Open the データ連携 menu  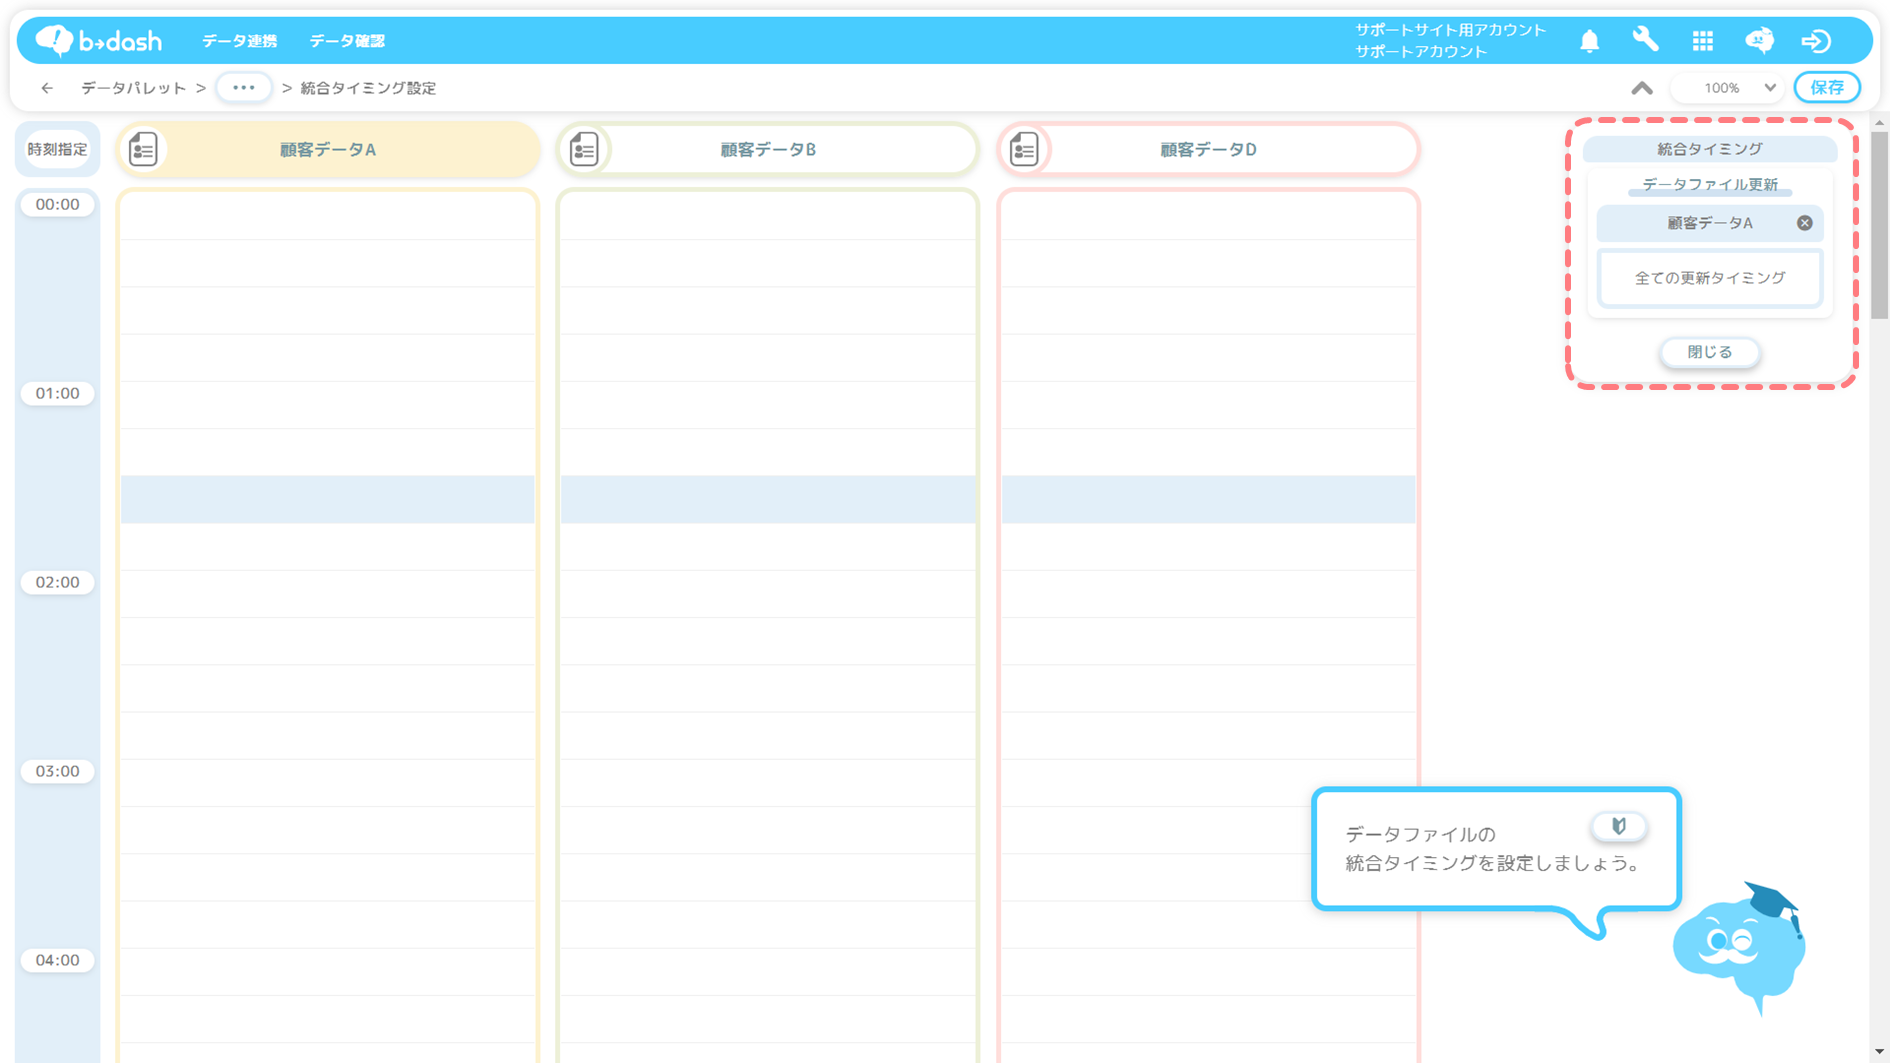coord(240,41)
